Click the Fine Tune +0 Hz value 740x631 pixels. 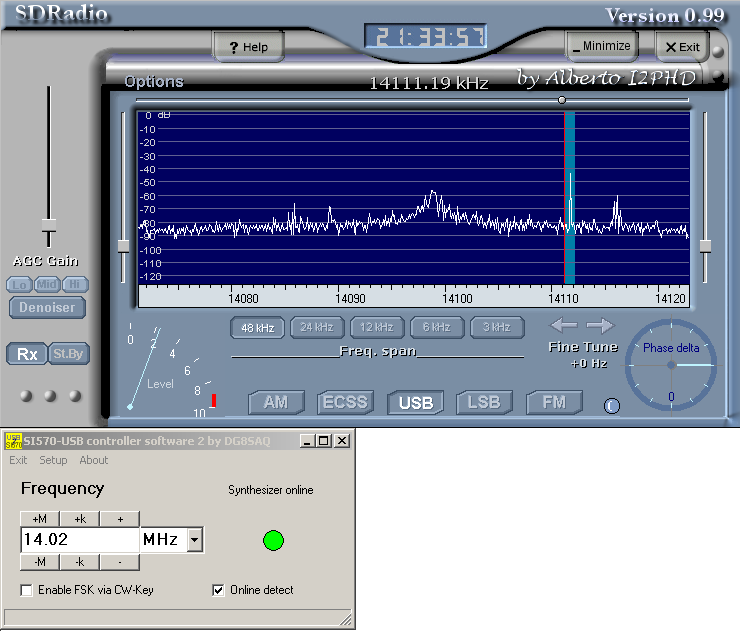click(x=589, y=363)
